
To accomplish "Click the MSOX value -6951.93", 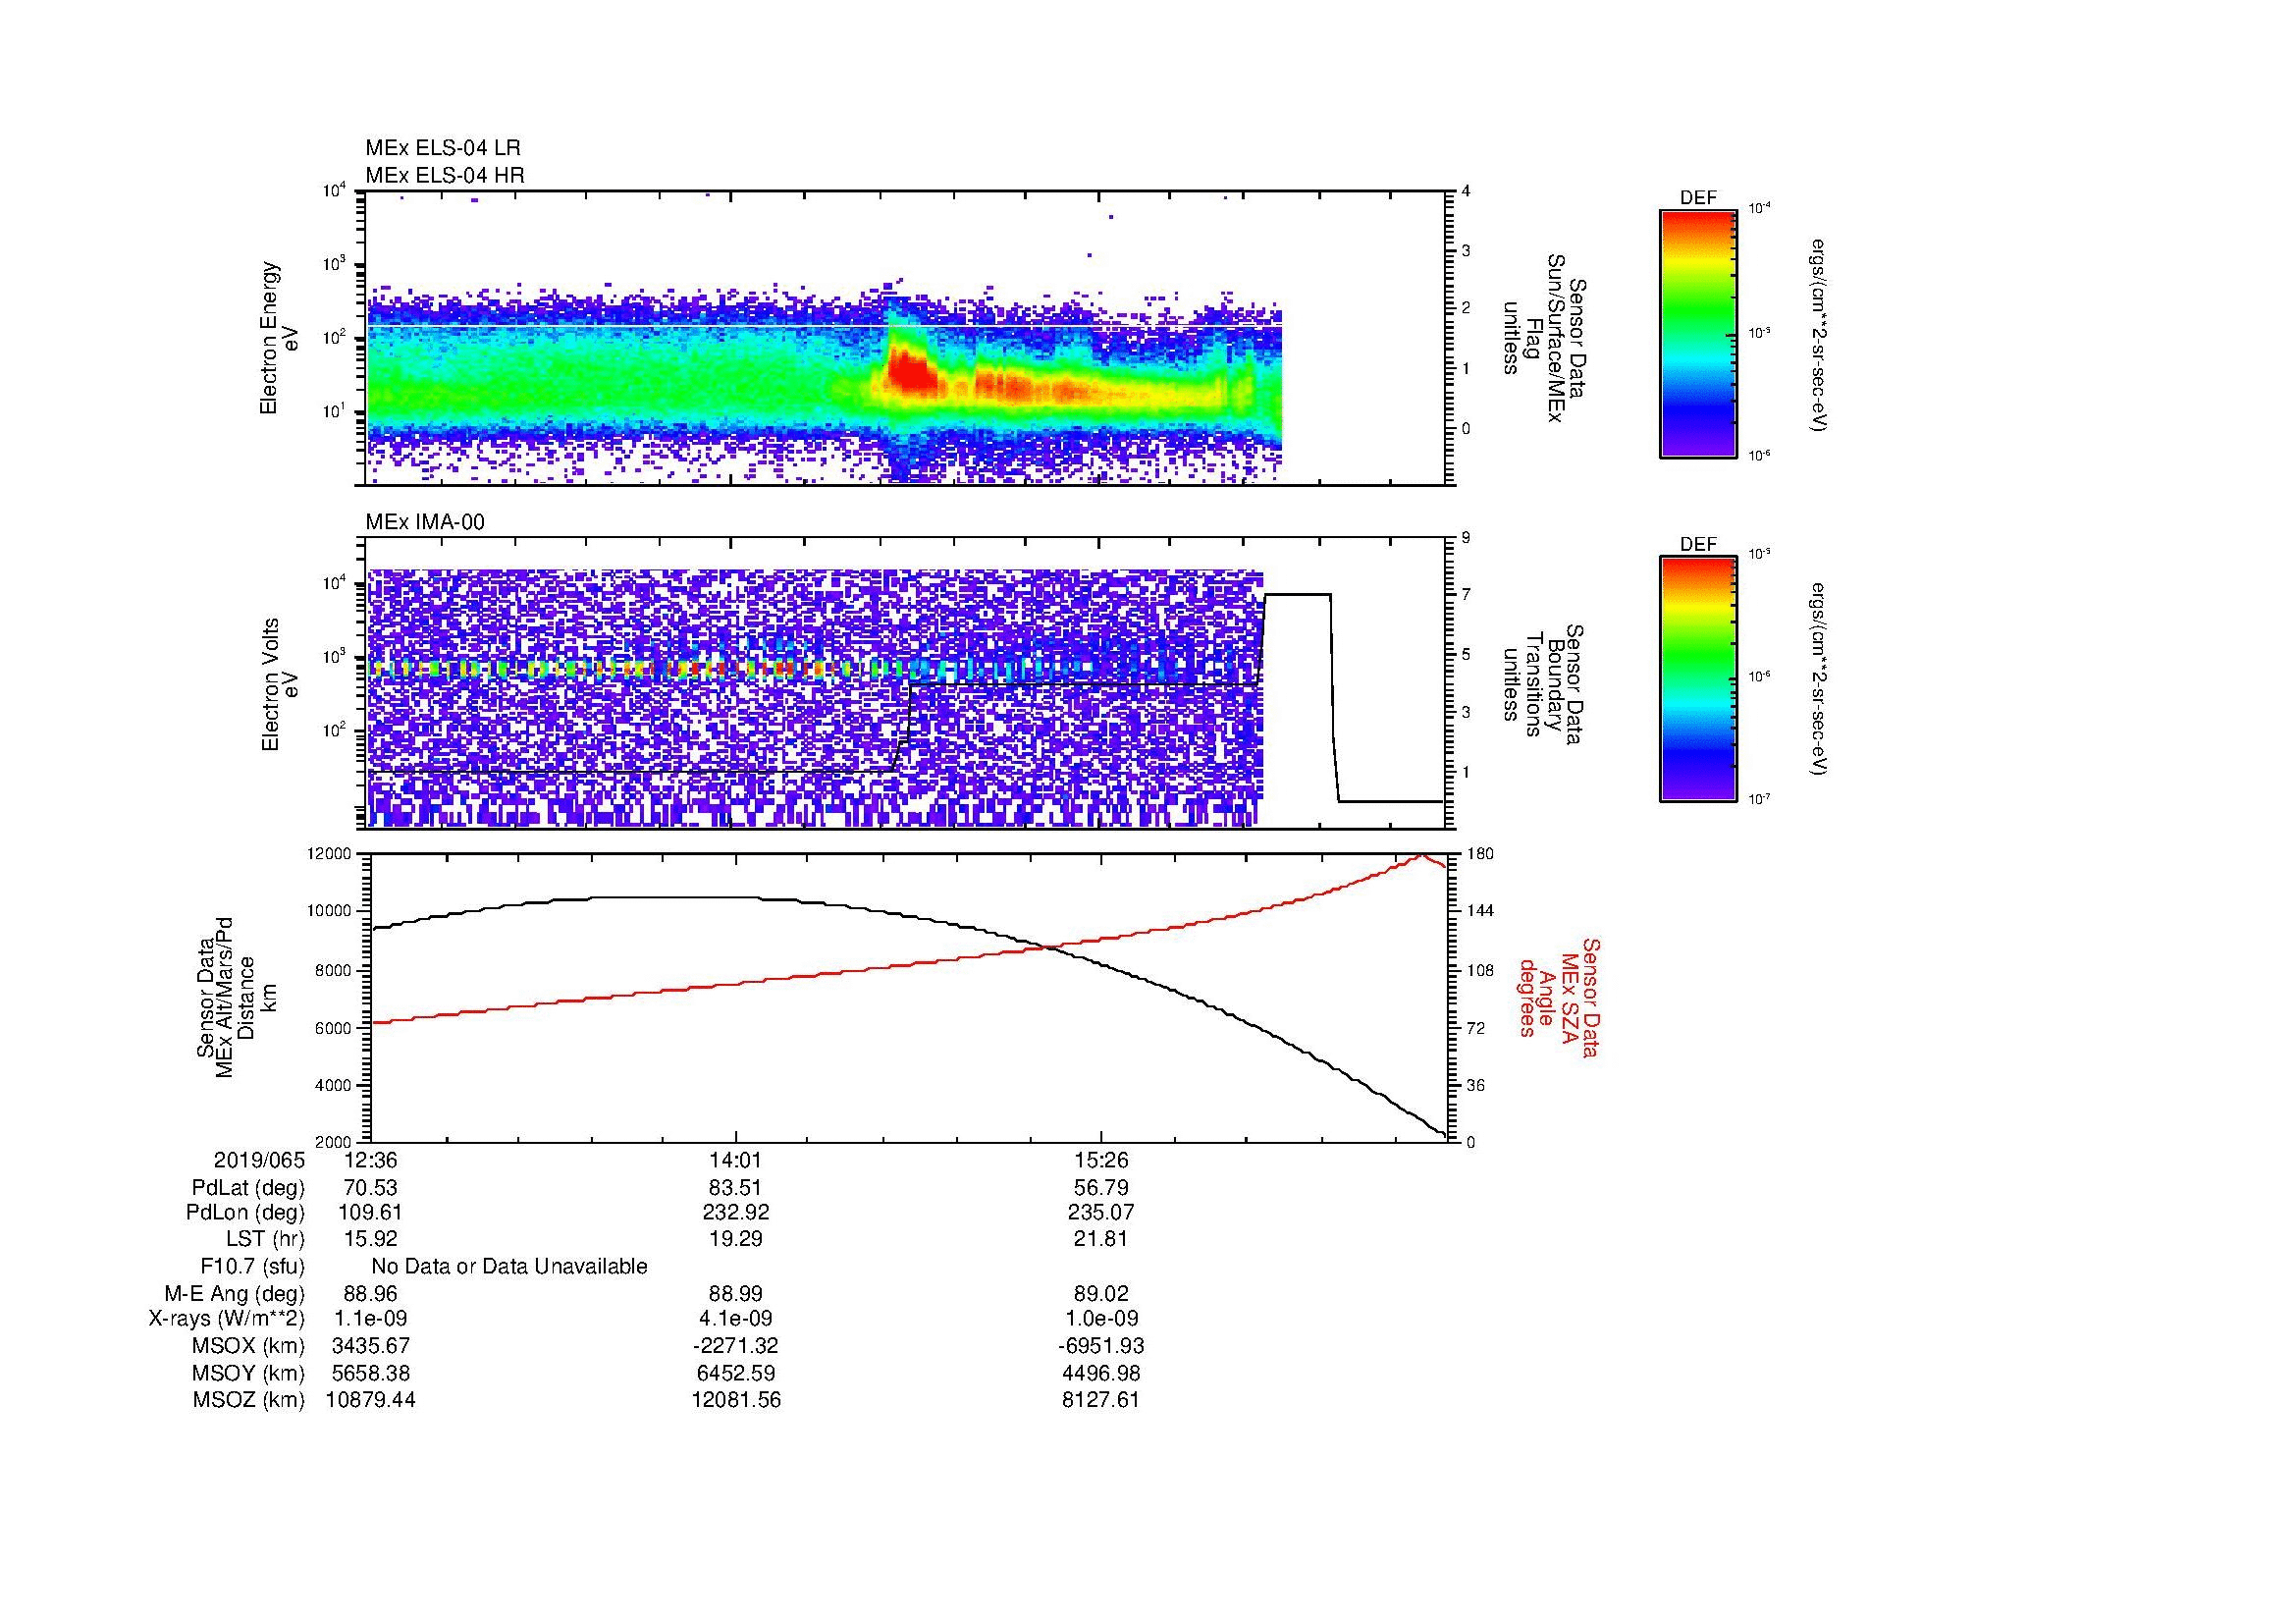I will (x=1101, y=1346).
